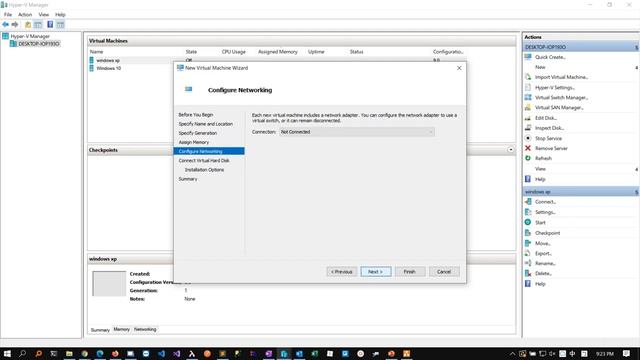Open Virtual Switch Manager action
The width and height of the screenshot is (640, 360).
561,98
